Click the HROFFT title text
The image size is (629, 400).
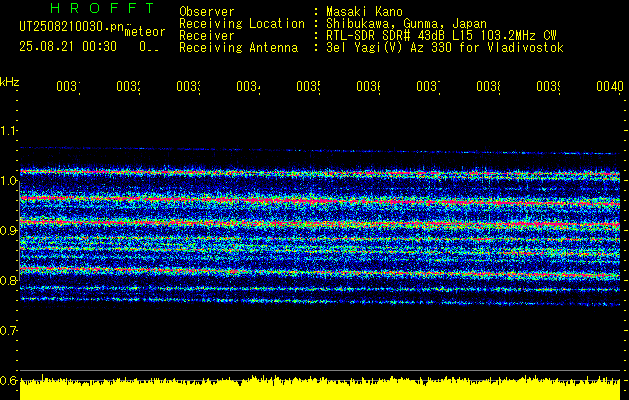[x=103, y=8]
